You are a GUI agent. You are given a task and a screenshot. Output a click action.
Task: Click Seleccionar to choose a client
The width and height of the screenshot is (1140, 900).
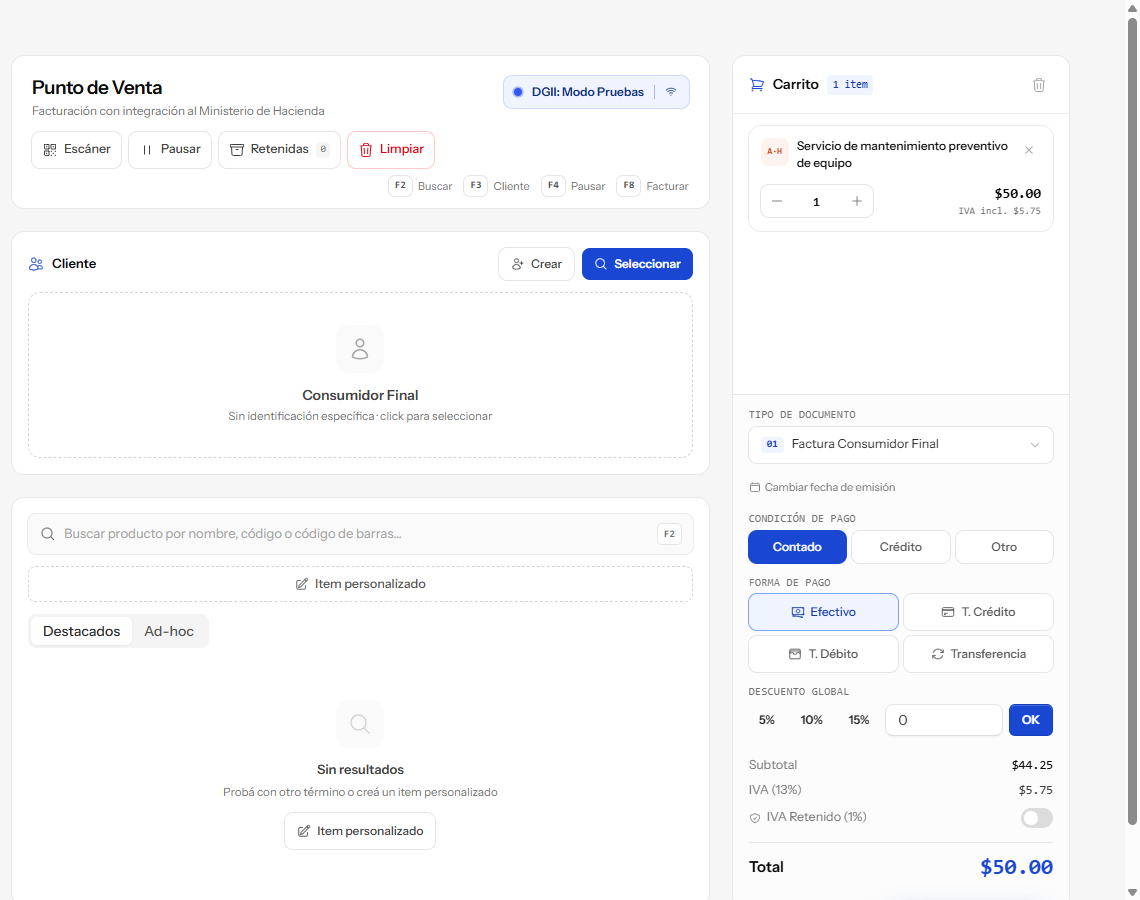point(638,264)
